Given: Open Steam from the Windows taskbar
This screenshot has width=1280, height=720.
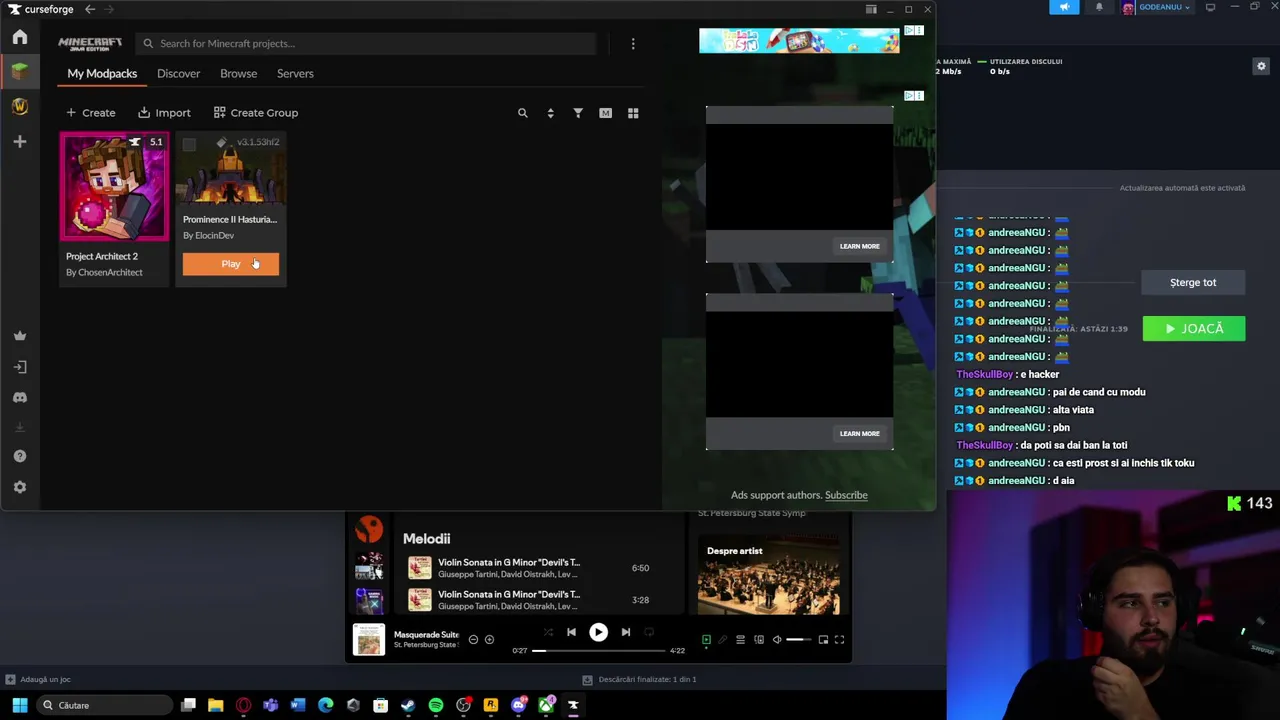Looking at the screenshot, I should tap(408, 705).
